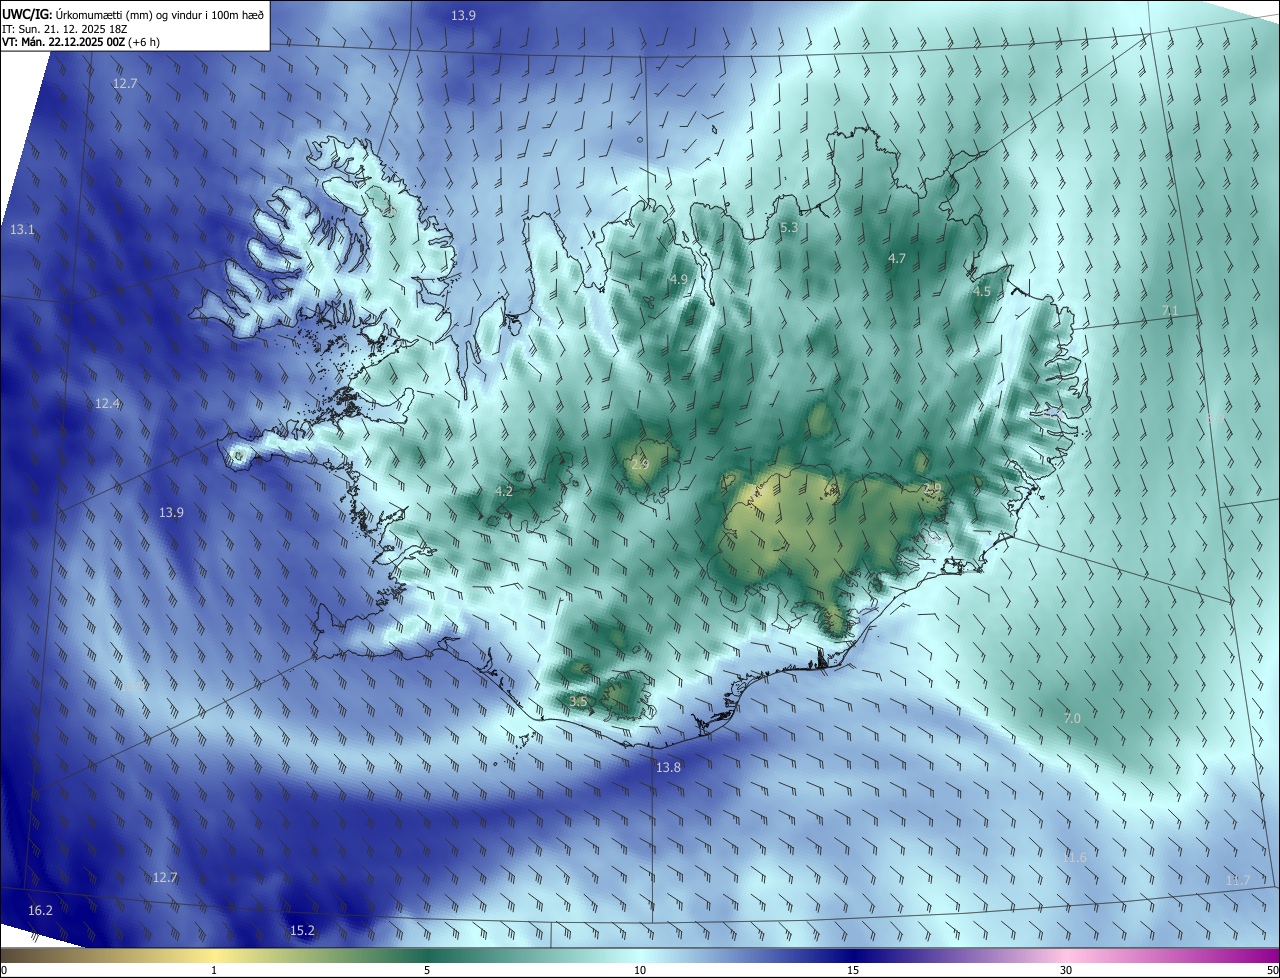Click the 13.9 value southwest of Snæfellsnes peninsula

pos(171,513)
